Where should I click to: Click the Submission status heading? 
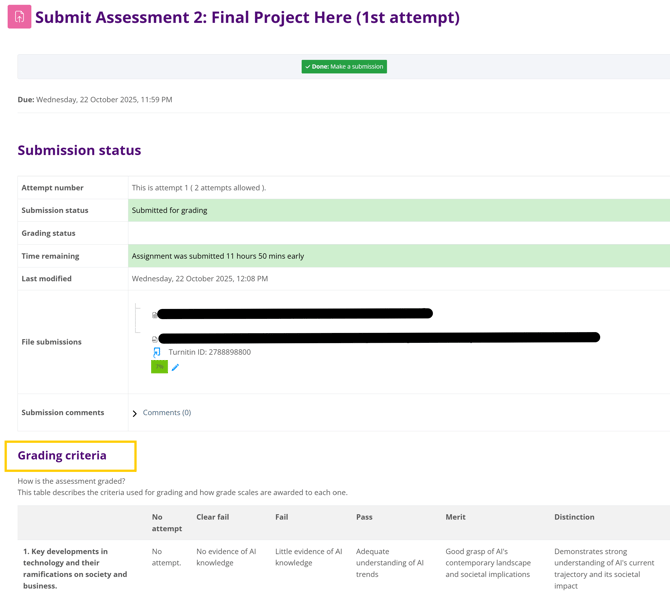(x=79, y=150)
